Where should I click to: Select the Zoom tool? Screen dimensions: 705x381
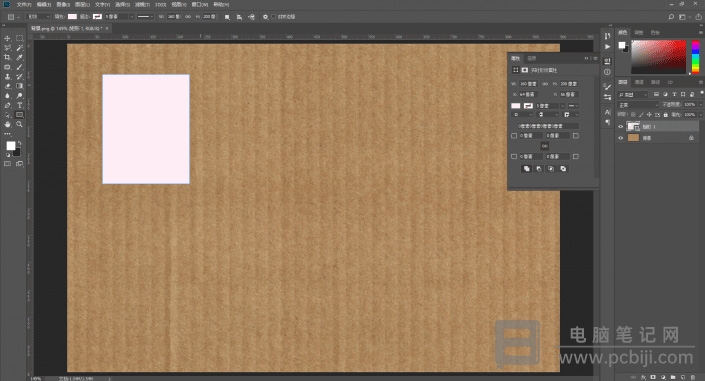point(19,124)
